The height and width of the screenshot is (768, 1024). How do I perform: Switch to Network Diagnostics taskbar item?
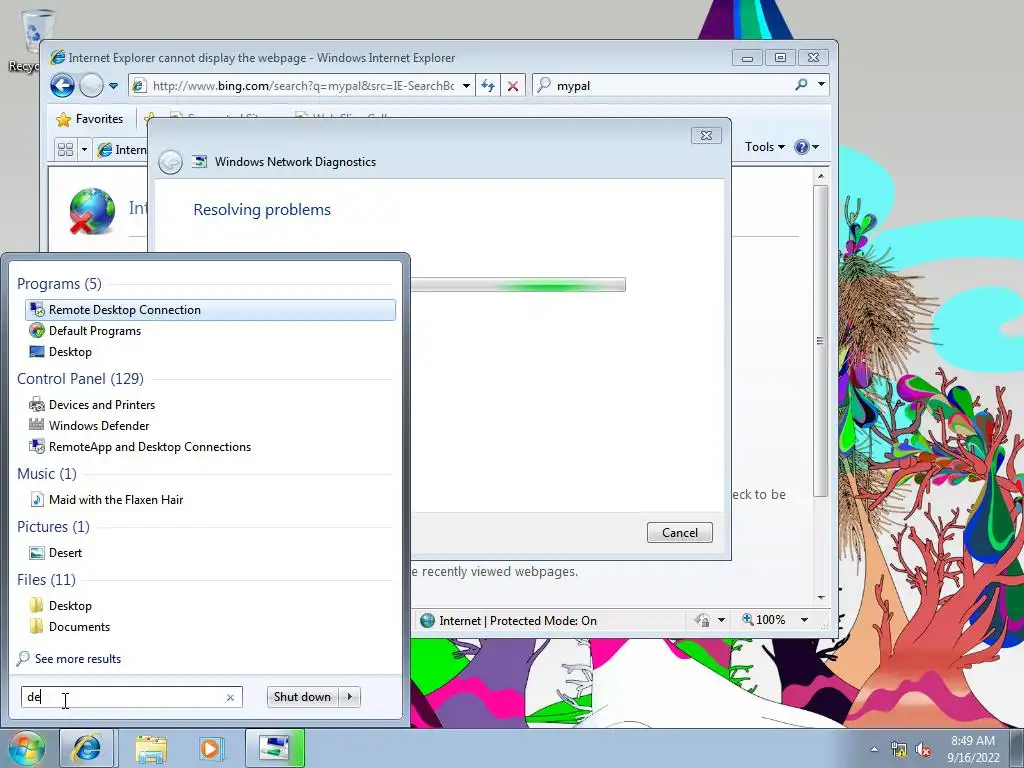click(275, 748)
